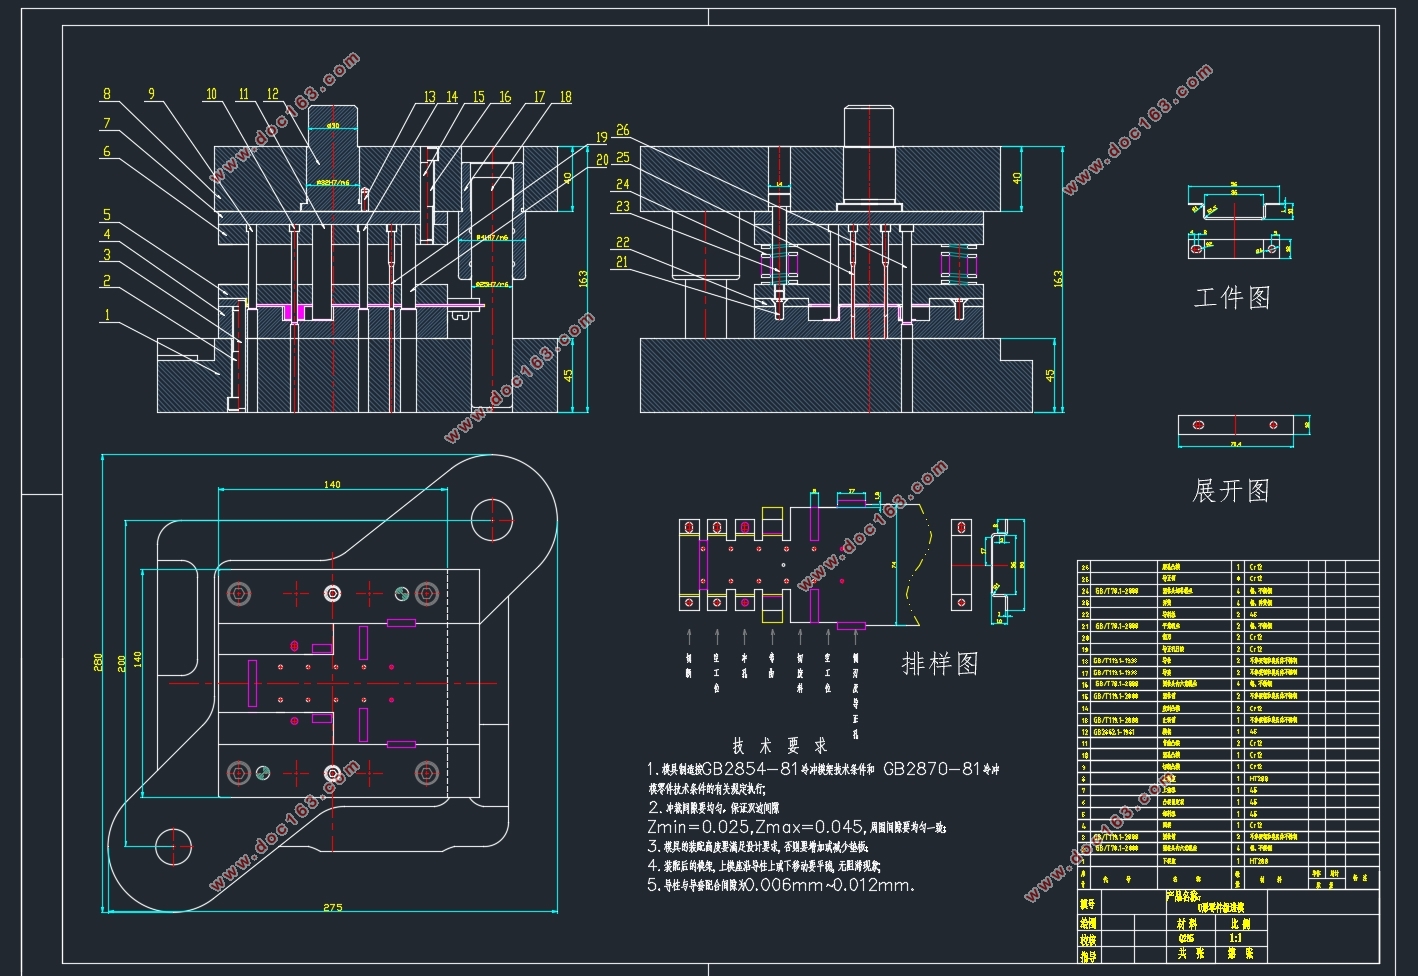Pick part callout number 19
Screen dimensions: 1418x976
(601, 138)
